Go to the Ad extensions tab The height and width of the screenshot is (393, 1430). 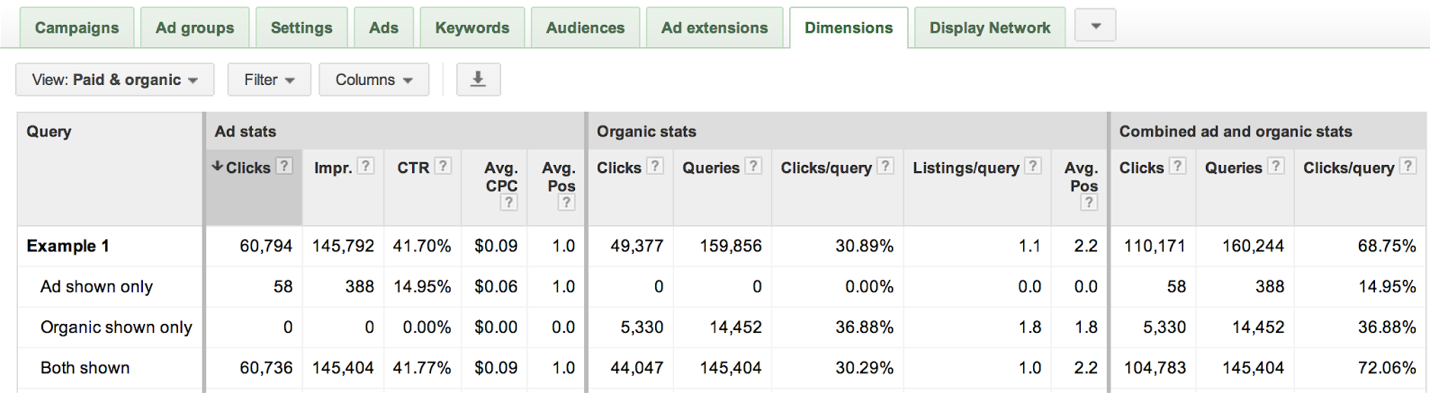pos(714,28)
